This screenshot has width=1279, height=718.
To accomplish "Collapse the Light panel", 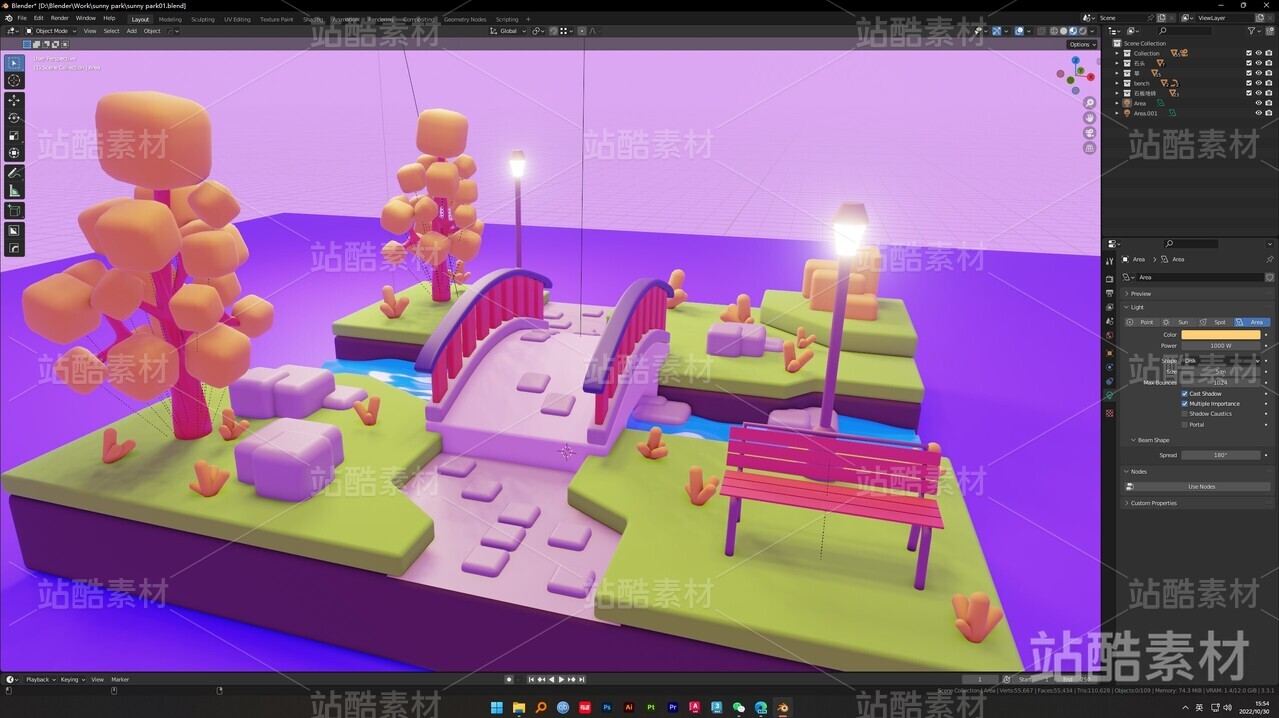I will click(x=1197, y=307).
